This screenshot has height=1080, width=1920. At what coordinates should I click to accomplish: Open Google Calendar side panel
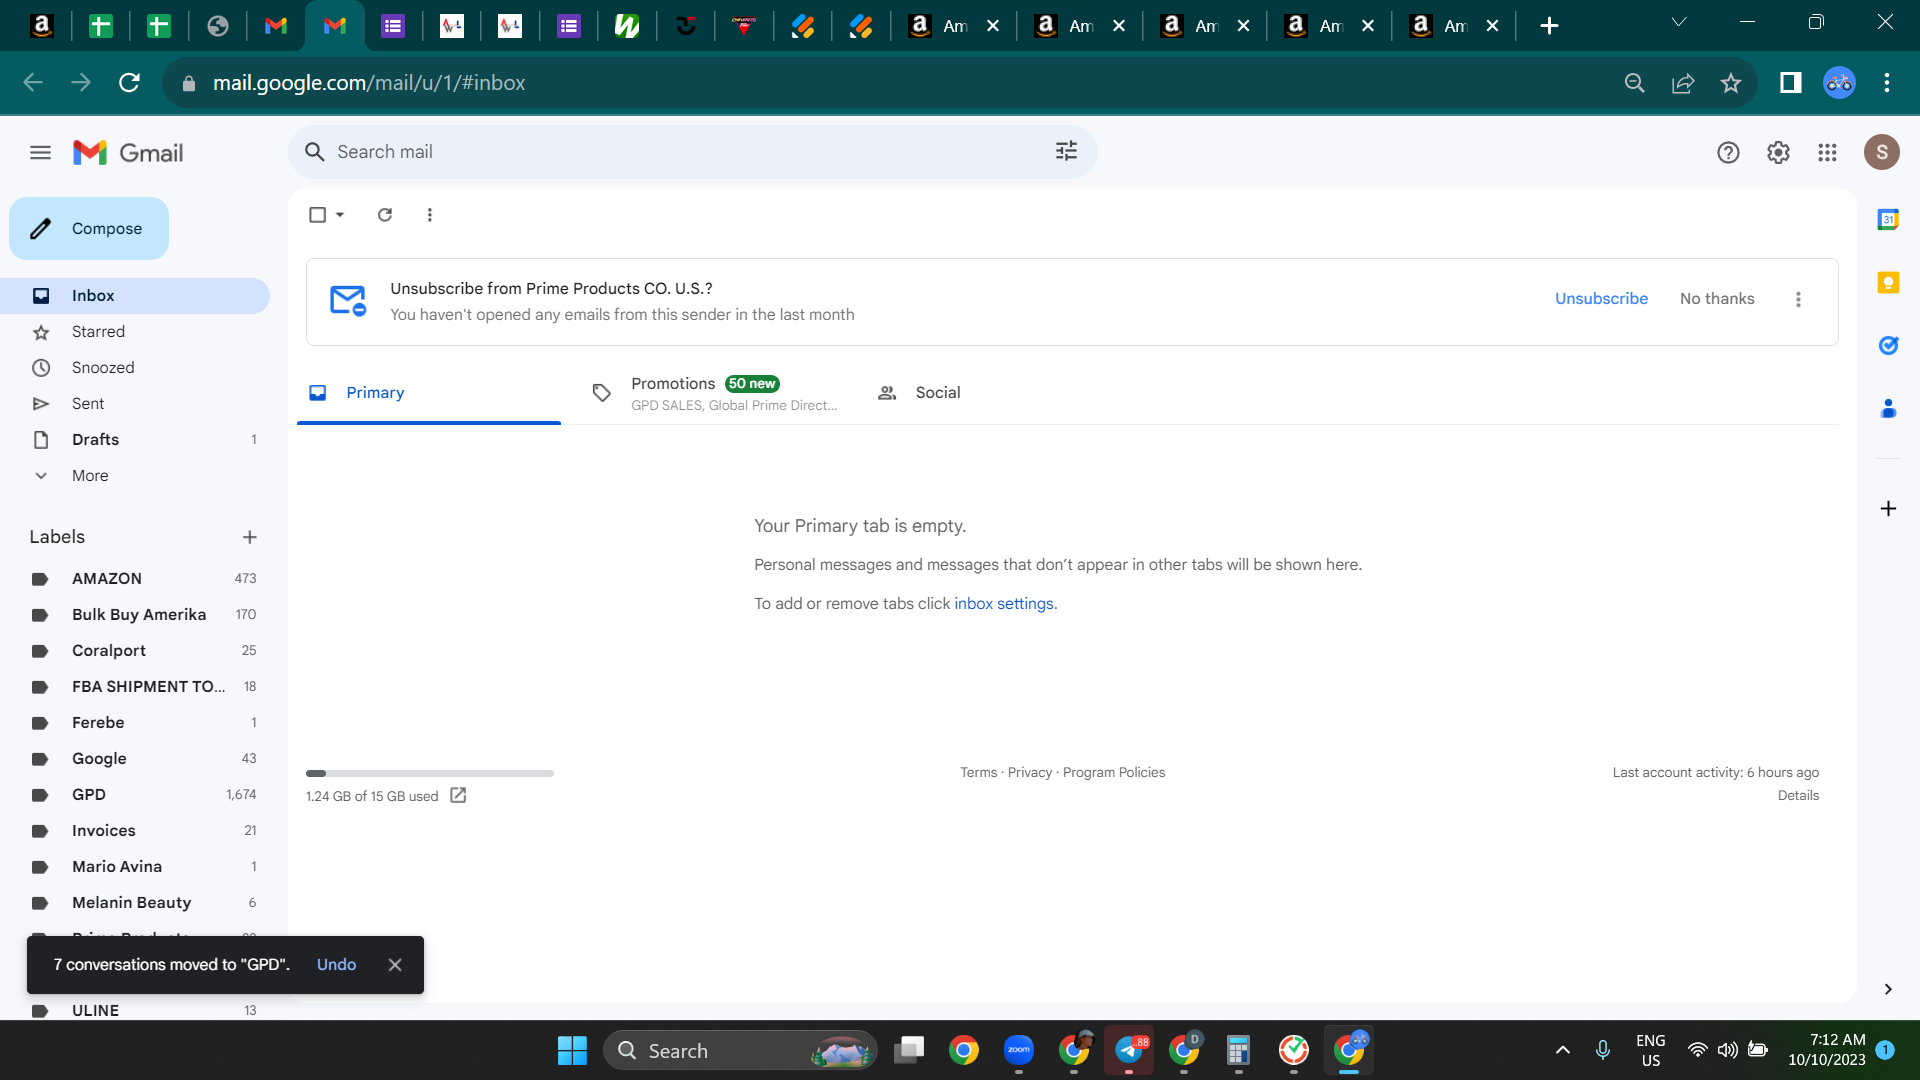click(x=1888, y=220)
